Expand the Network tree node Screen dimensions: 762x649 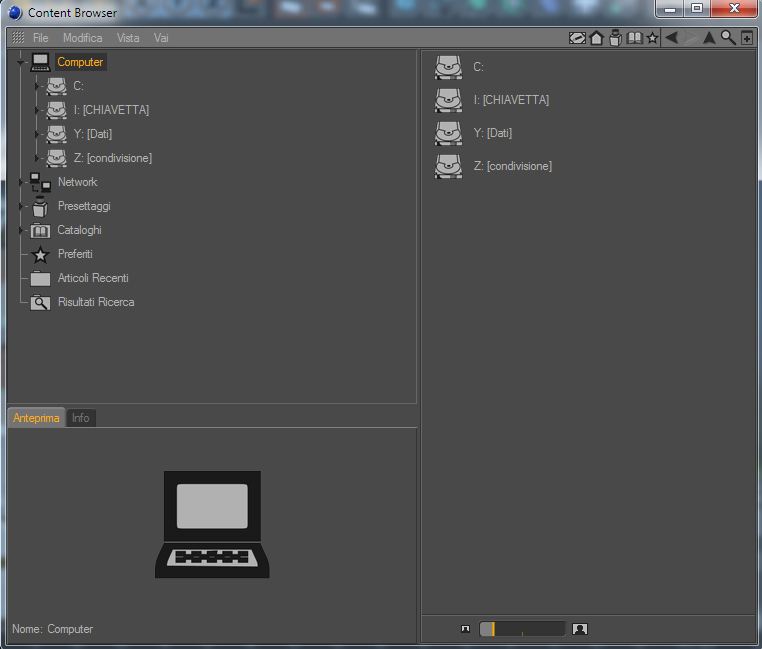pos(20,182)
